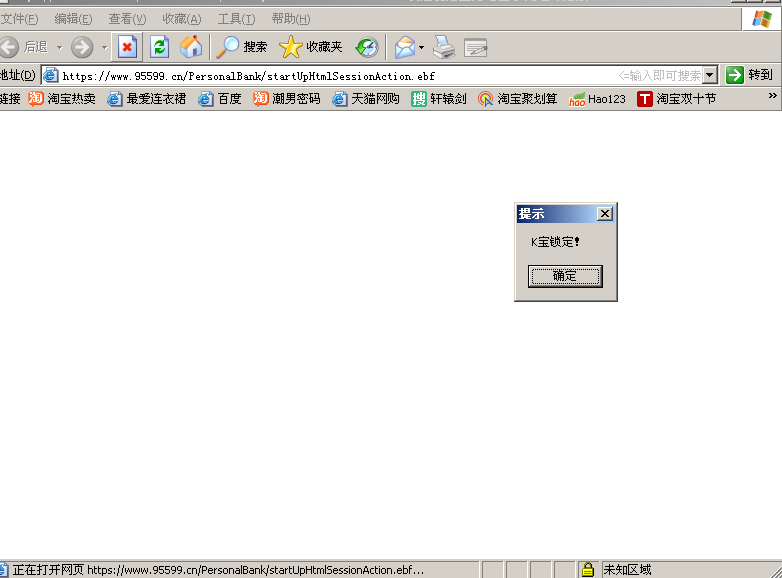Open the 淘宝聚划算 bookmark link
Image resolution: width=782 pixels, height=578 pixels.
tap(518, 99)
